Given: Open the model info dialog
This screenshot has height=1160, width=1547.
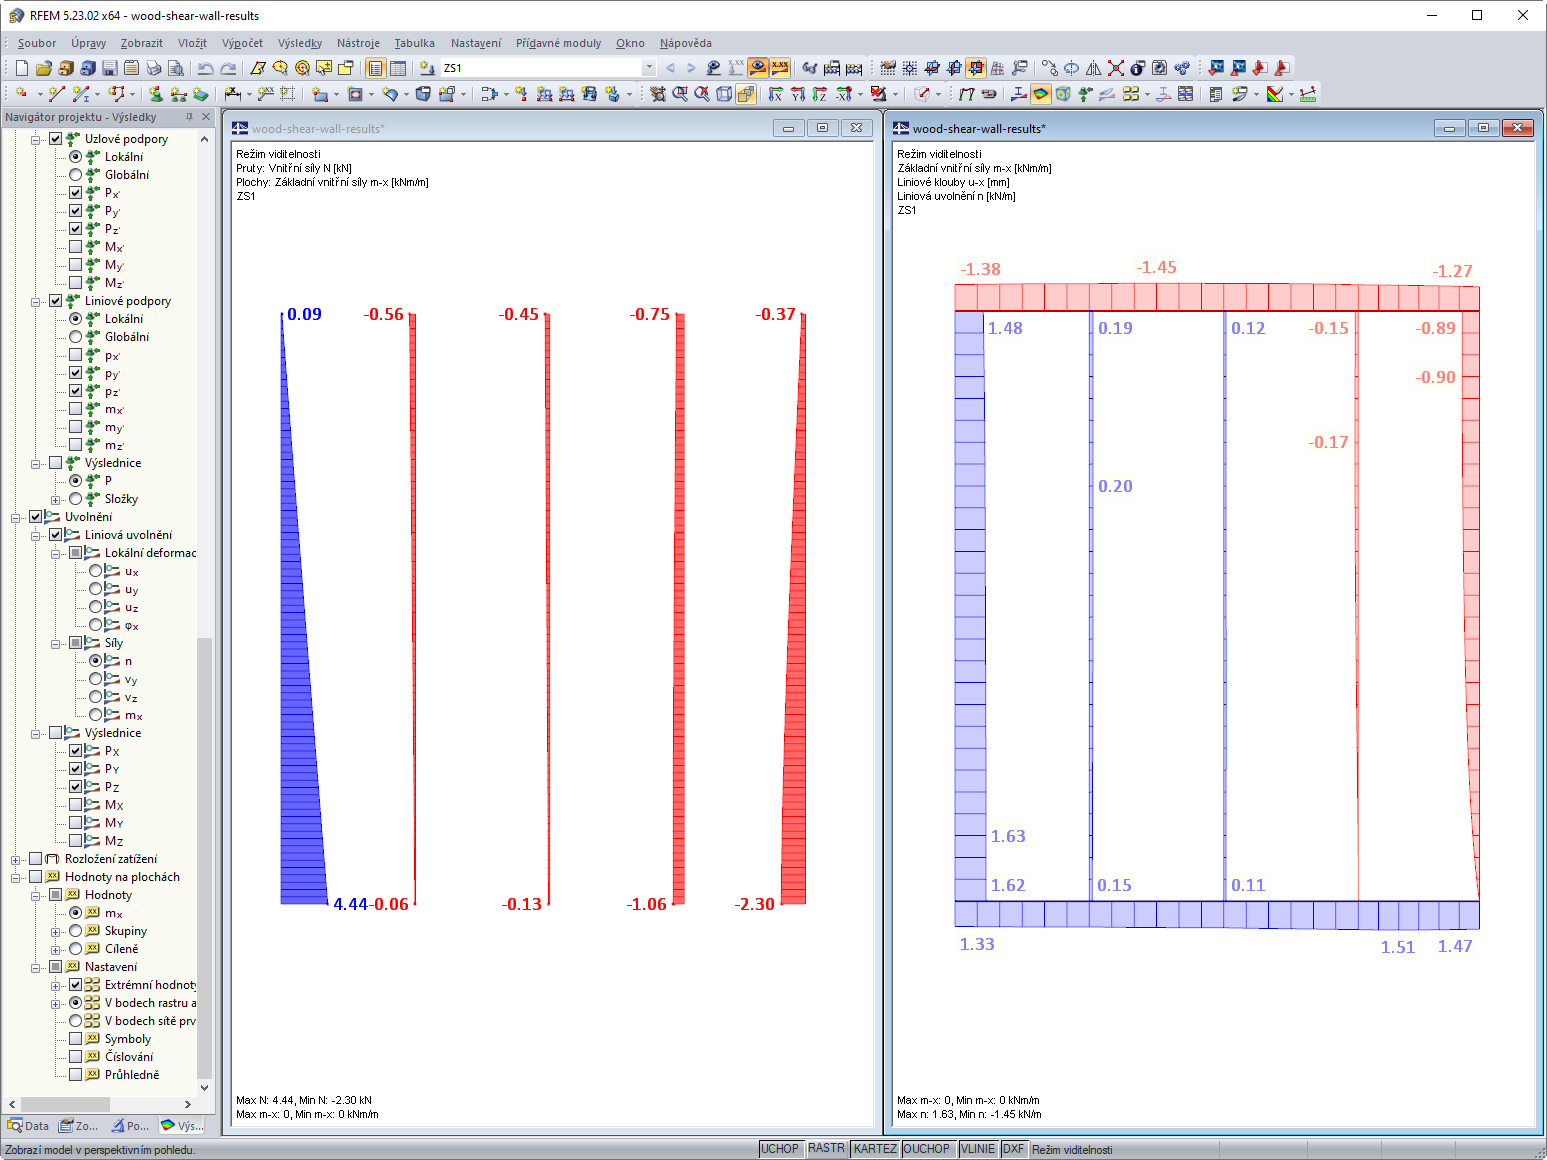Looking at the screenshot, I should tap(1137, 68).
